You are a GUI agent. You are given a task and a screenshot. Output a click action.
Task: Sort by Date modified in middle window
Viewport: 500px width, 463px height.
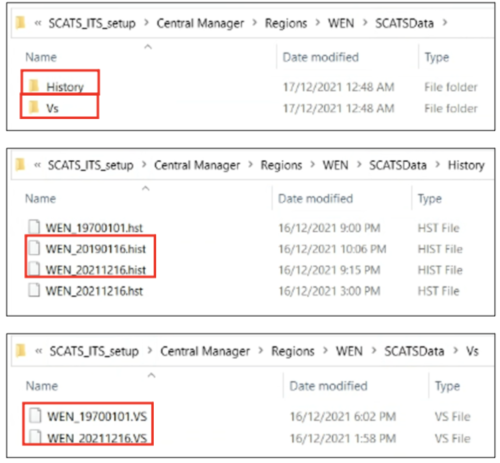click(x=315, y=199)
